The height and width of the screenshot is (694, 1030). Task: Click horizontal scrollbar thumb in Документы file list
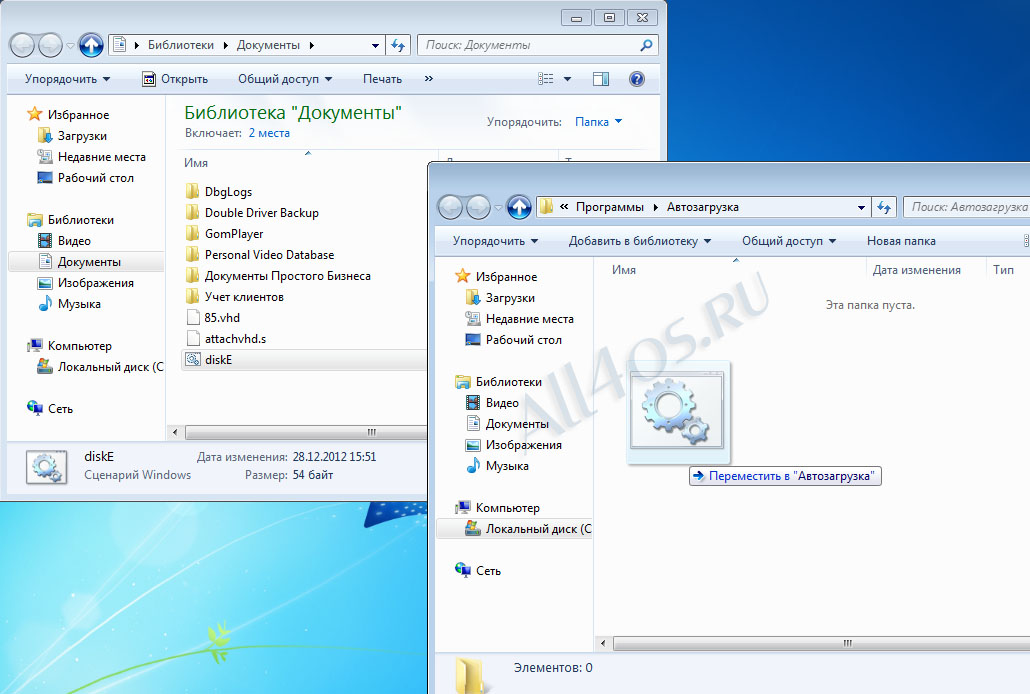pos(307,432)
